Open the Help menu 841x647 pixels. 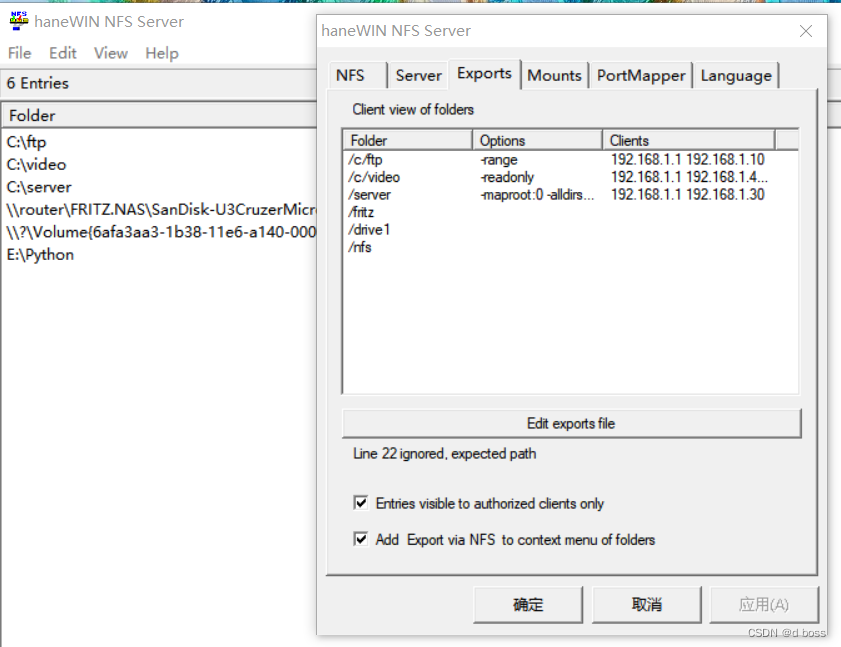coord(161,53)
